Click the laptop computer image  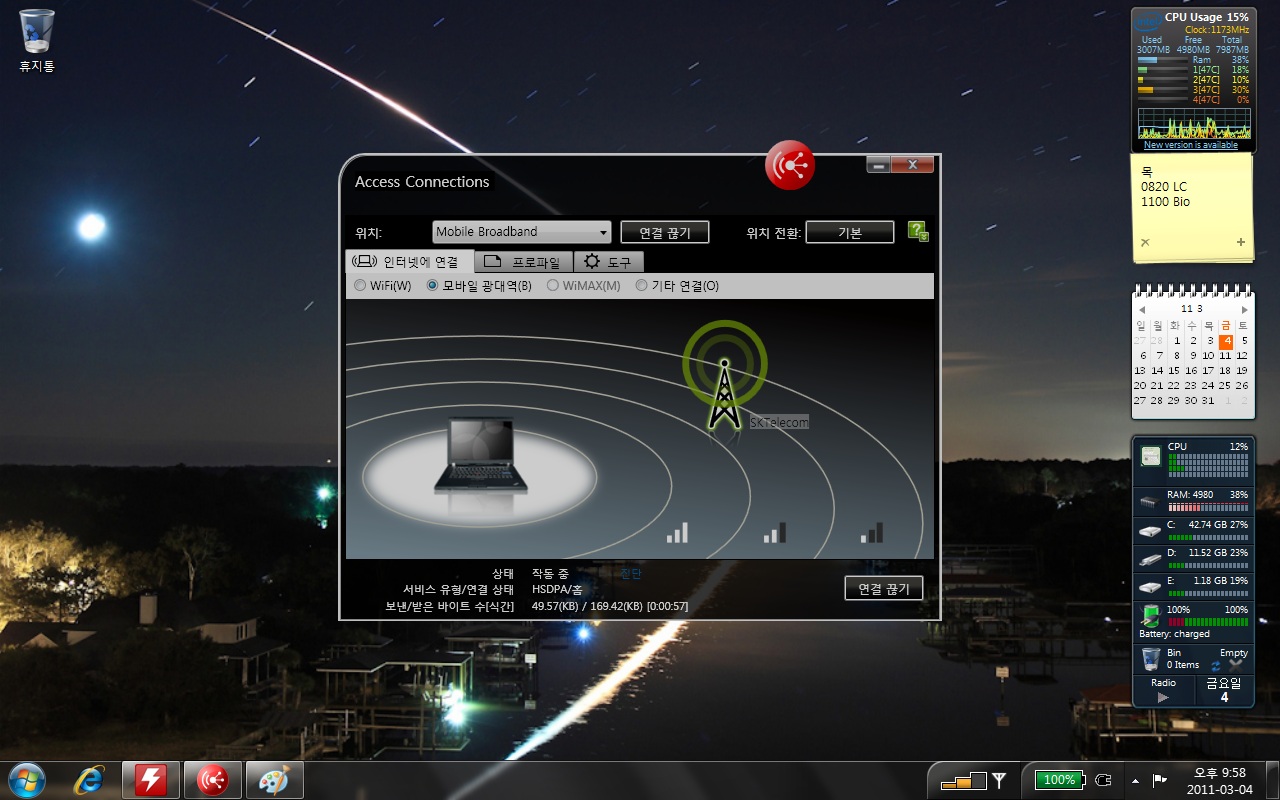tap(474, 456)
